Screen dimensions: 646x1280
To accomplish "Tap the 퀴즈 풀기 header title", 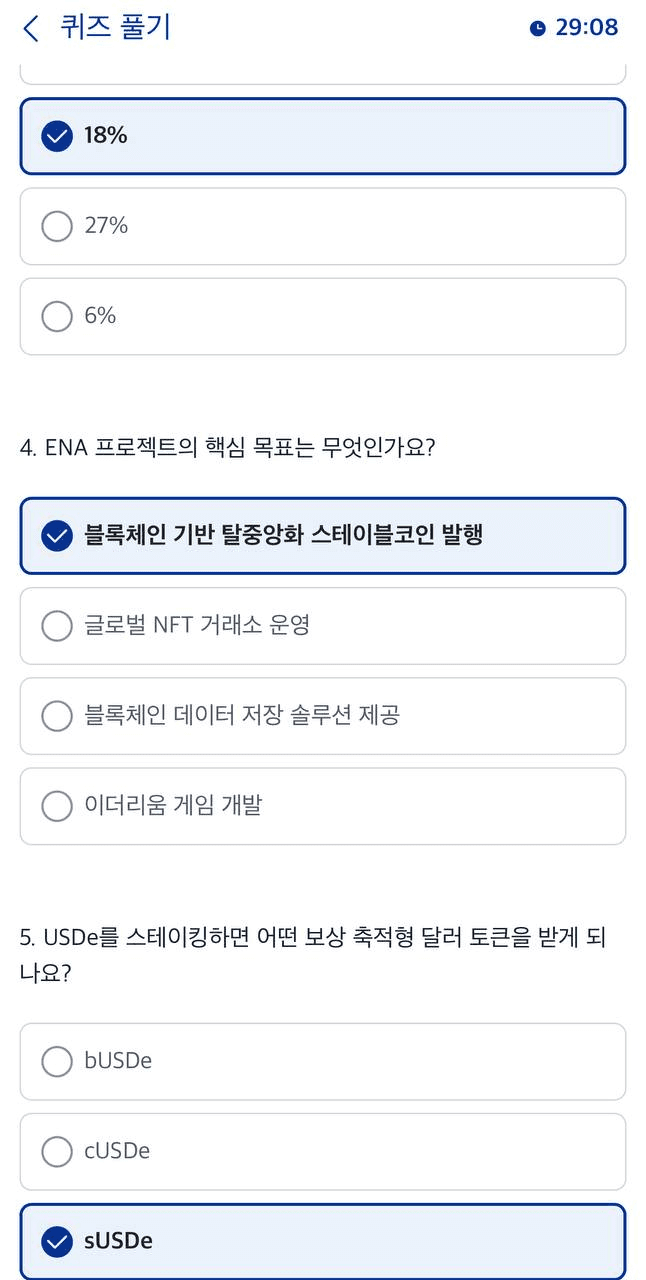I will coord(116,27).
